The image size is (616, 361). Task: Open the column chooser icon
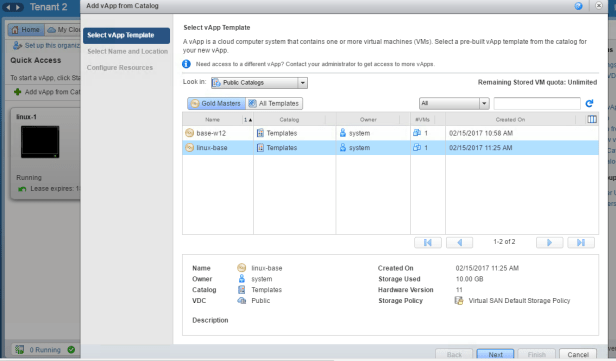click(x=592, y=119)
